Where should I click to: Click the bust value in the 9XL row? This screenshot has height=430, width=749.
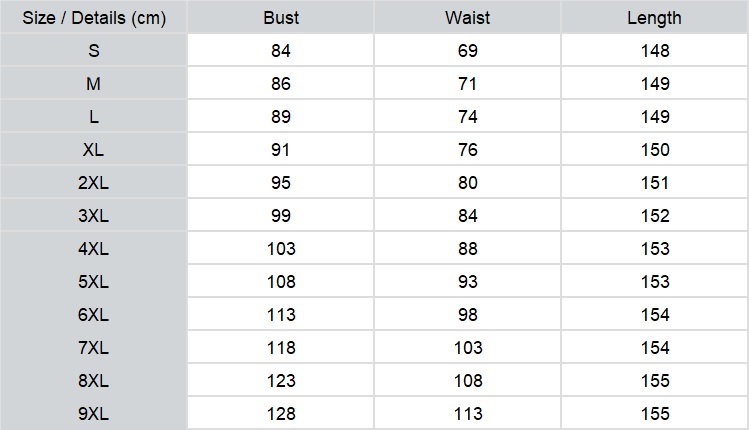pyautogui.click(x=281, y=413)
